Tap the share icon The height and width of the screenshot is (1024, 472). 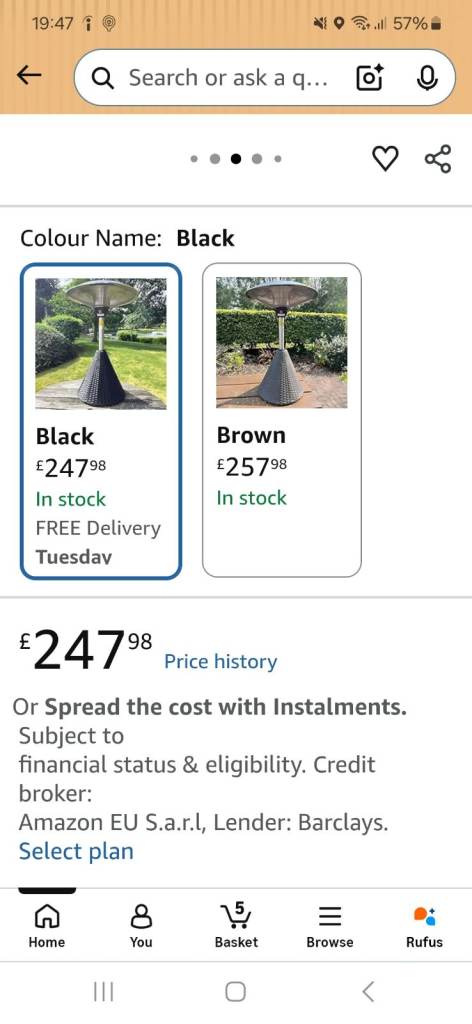point(437,159)
